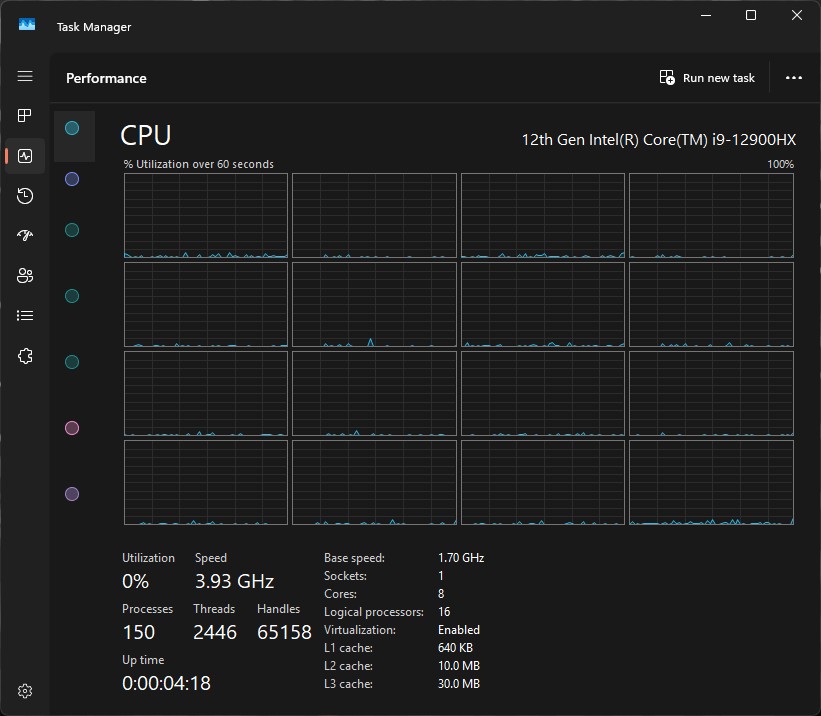Click the Task Manager window title text
821x716 pixels.
[94, 27]
